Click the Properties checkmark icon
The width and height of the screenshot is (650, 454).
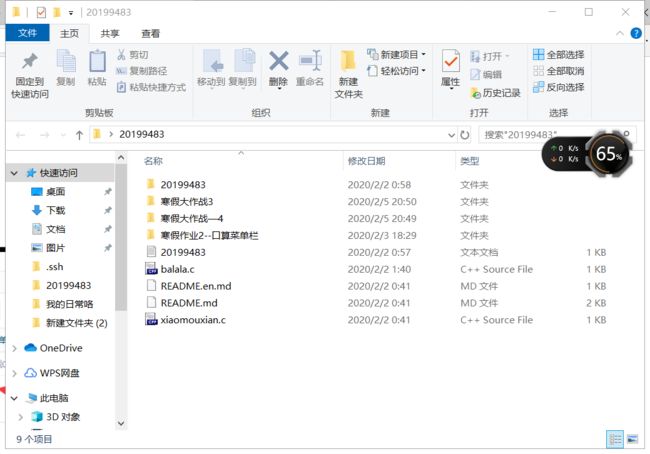(x=451, y=61)
